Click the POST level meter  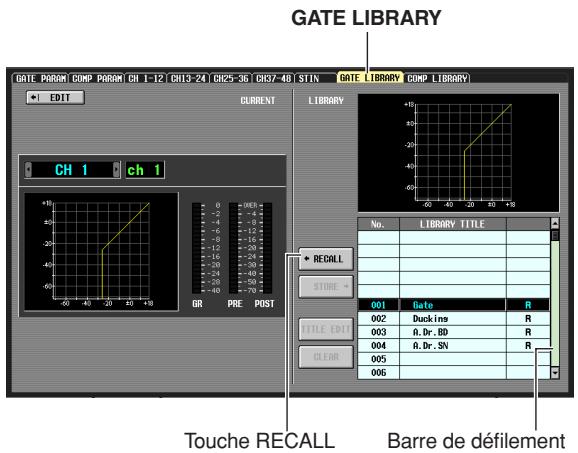pyautogui.click(x=268, y=248)
